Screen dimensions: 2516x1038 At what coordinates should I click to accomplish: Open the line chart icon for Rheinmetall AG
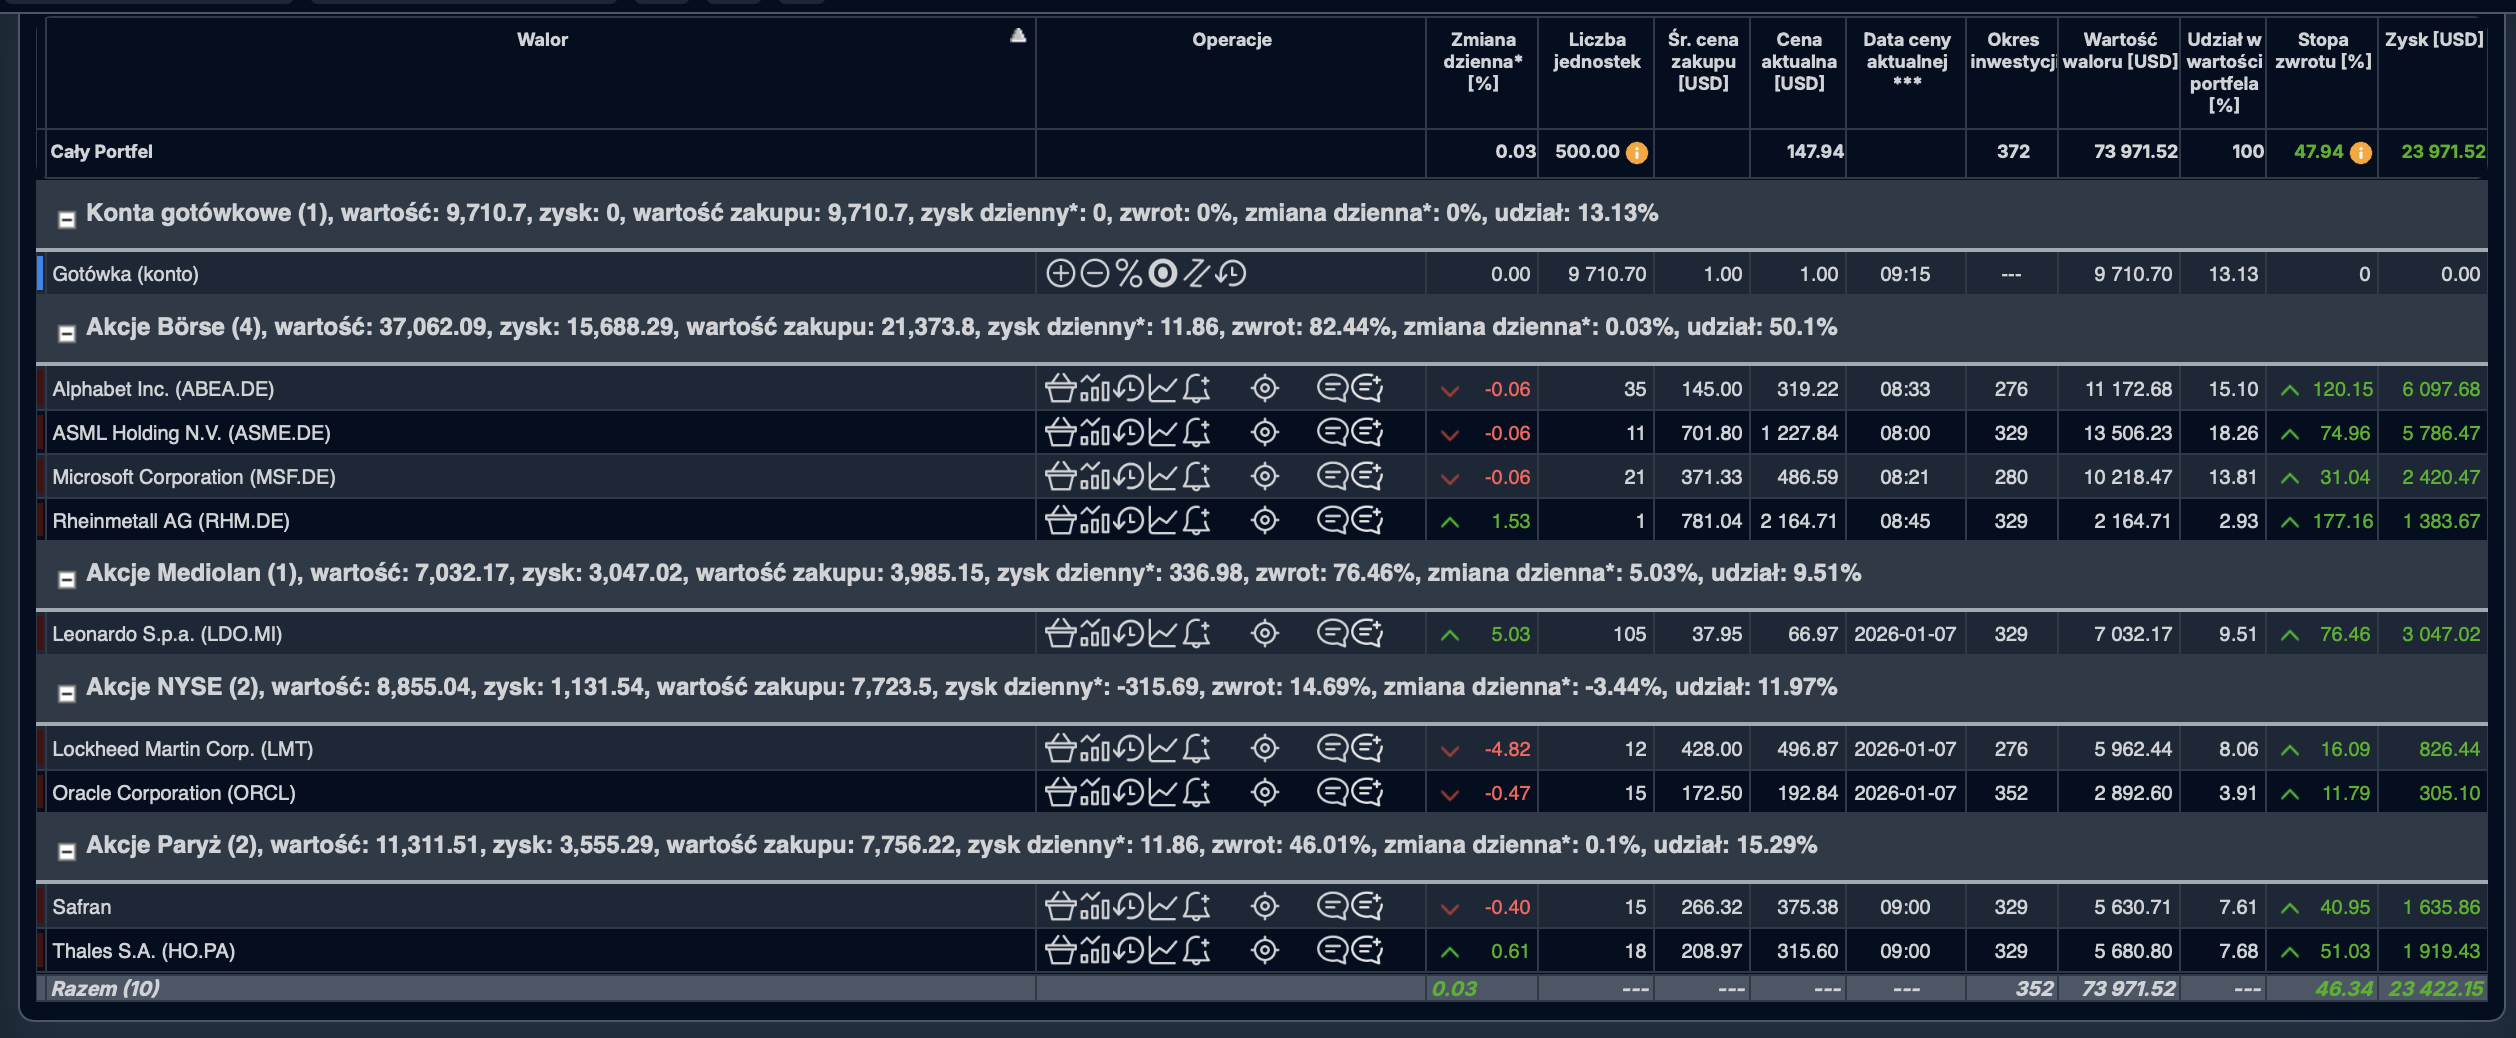[1162, 521]
